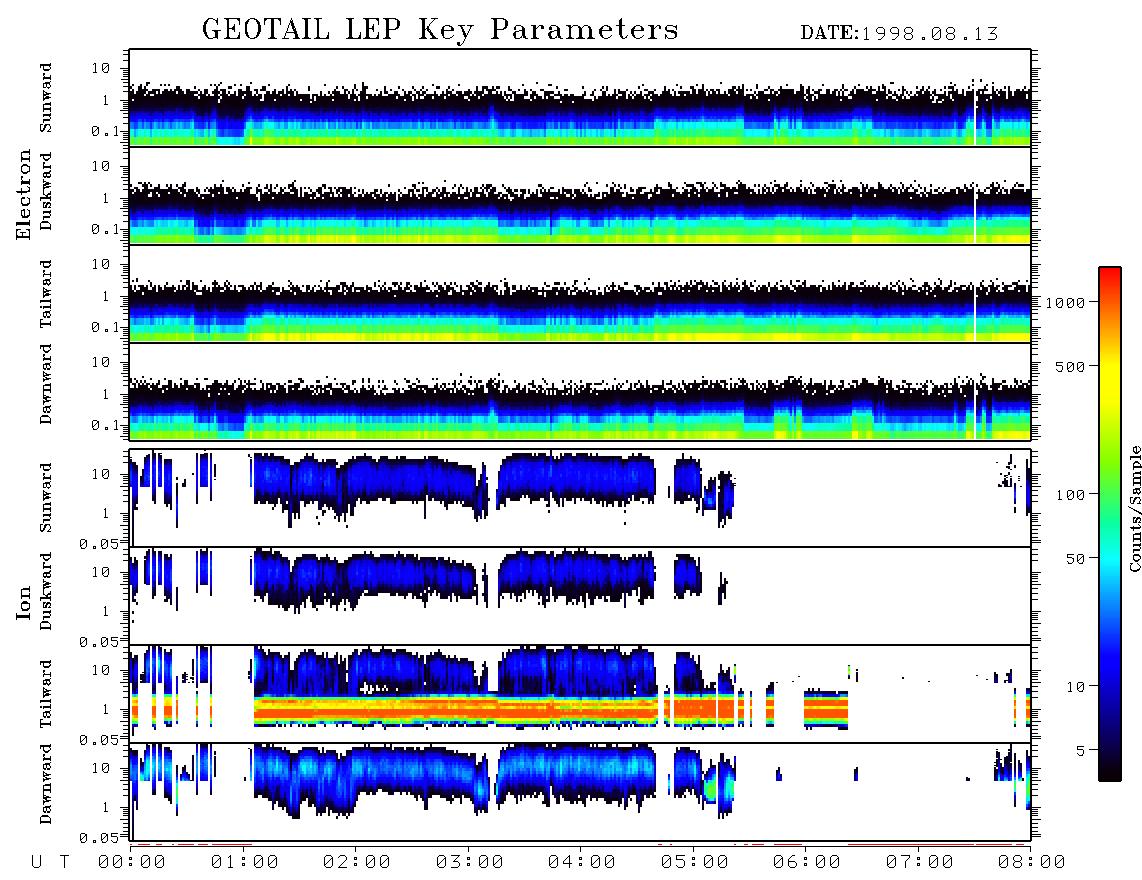This screenshot has height=880, width=1142.
Task: Click the 100 colorbar tick value
Action: pyautogui.click(x=1071, y=495)
